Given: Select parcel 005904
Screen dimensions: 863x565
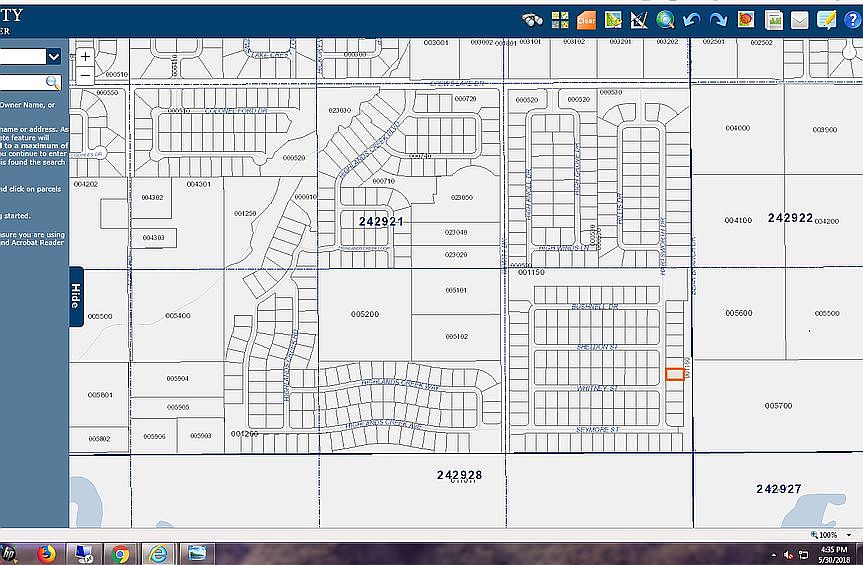Looking at the screenshot, I should coord(178,379).
